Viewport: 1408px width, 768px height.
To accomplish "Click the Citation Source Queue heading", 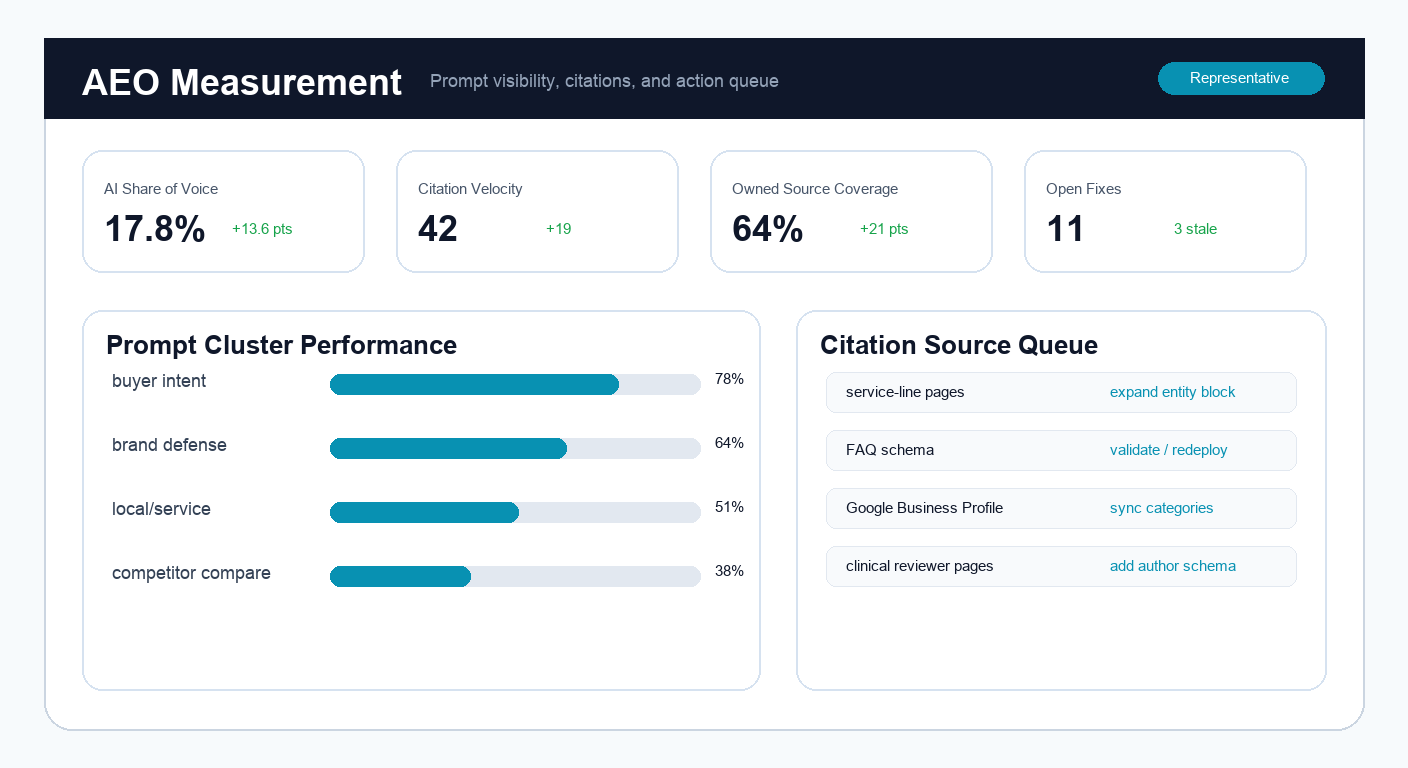I will pyautogui.click(x=958, y=345).
